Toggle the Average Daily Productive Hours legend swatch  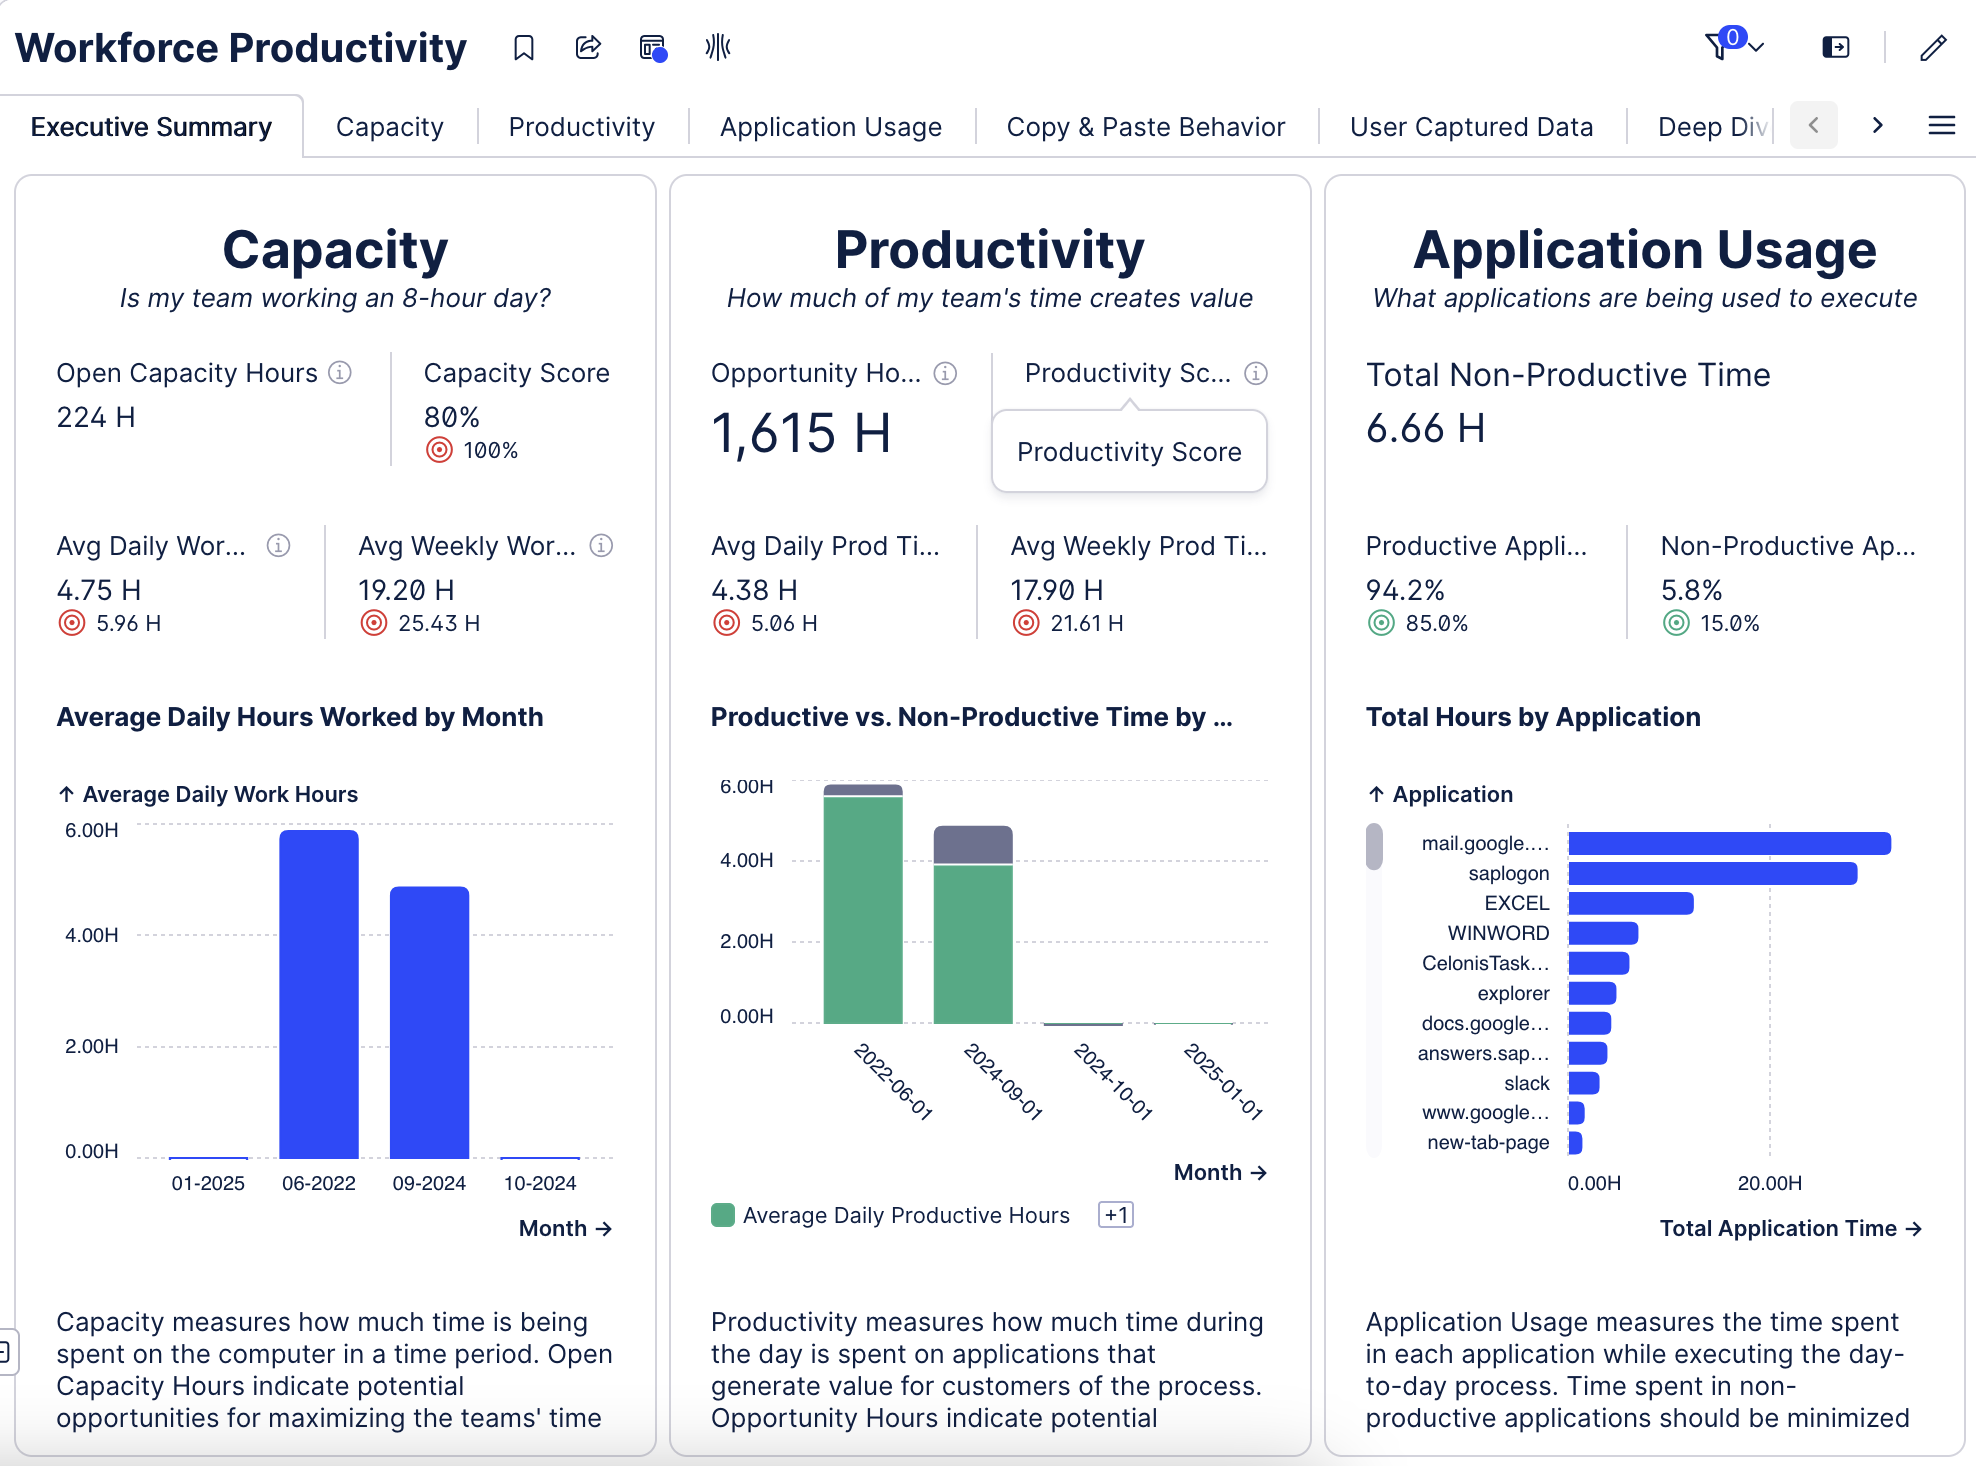(x=723, y=1215)
